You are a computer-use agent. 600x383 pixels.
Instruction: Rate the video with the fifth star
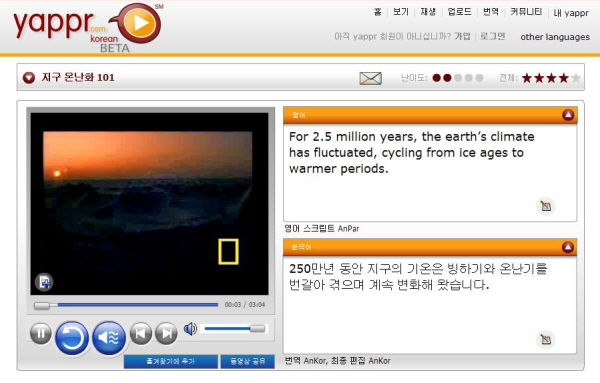tap(576, 78)
